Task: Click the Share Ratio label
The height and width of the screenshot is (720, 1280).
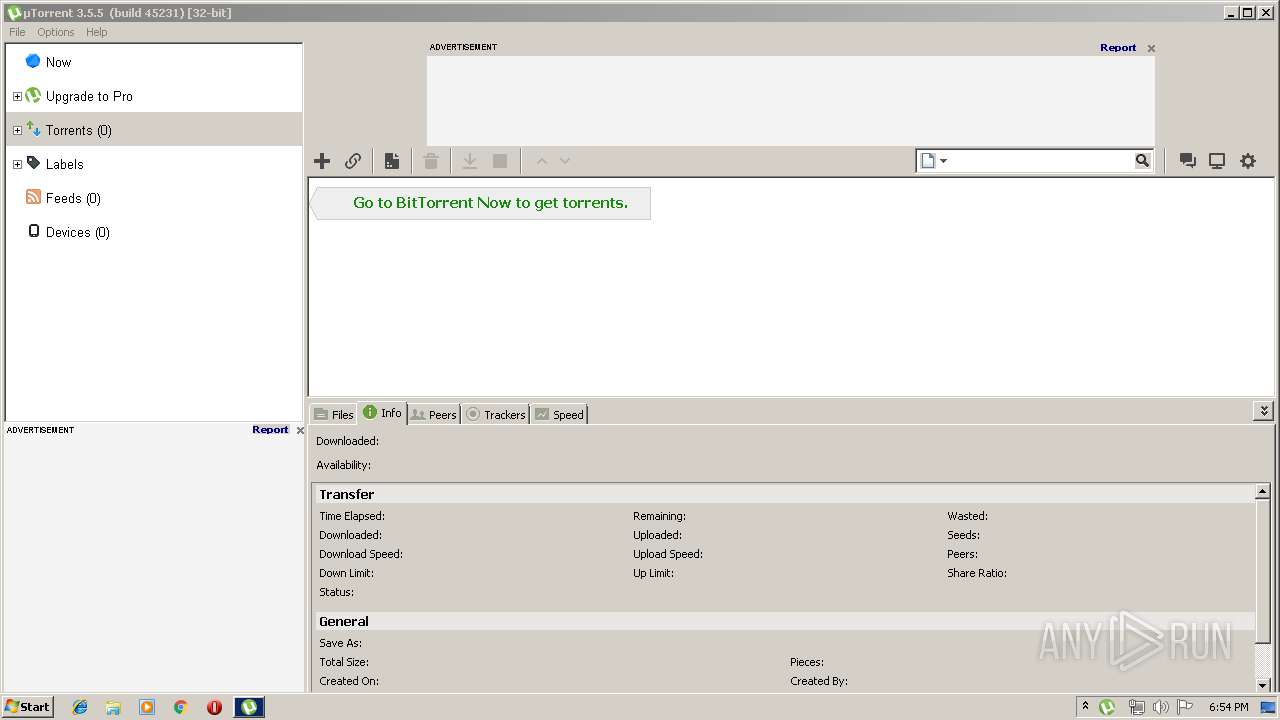Action: [x=977, y=573]
